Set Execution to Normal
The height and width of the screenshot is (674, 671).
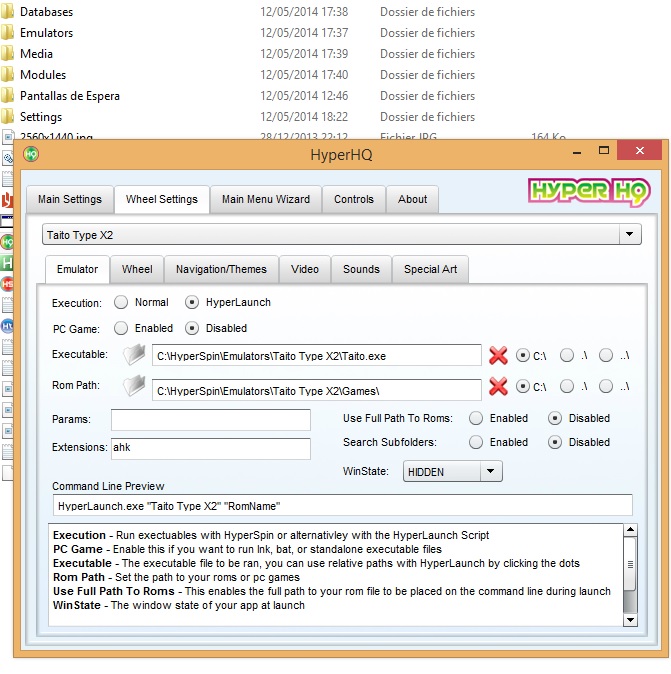click(x=121, y=303)
